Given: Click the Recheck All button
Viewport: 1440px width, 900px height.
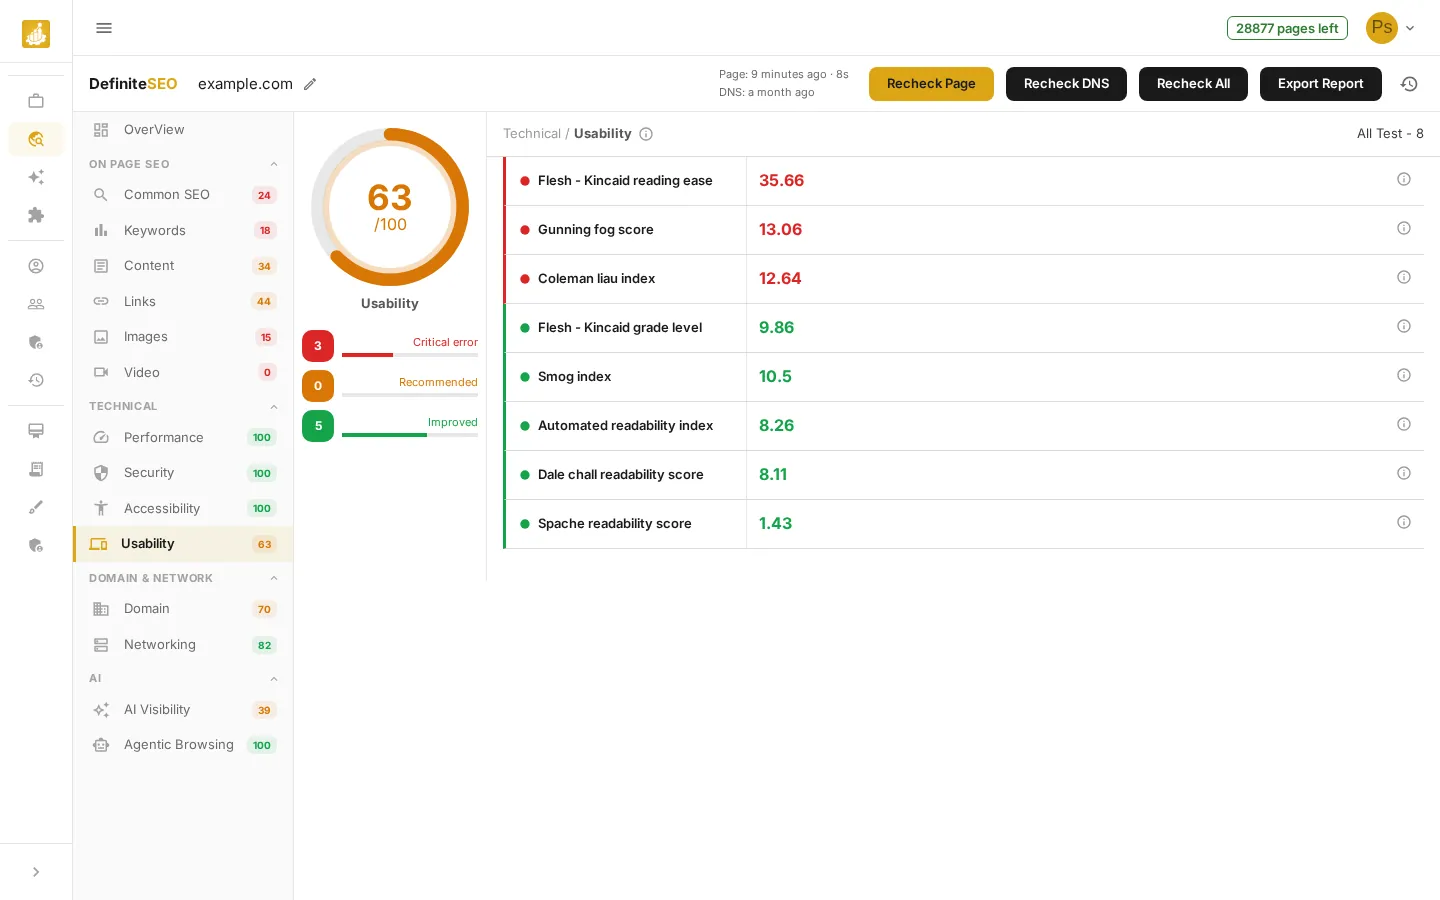Looking at the screenshot, I should (1193, 84).
